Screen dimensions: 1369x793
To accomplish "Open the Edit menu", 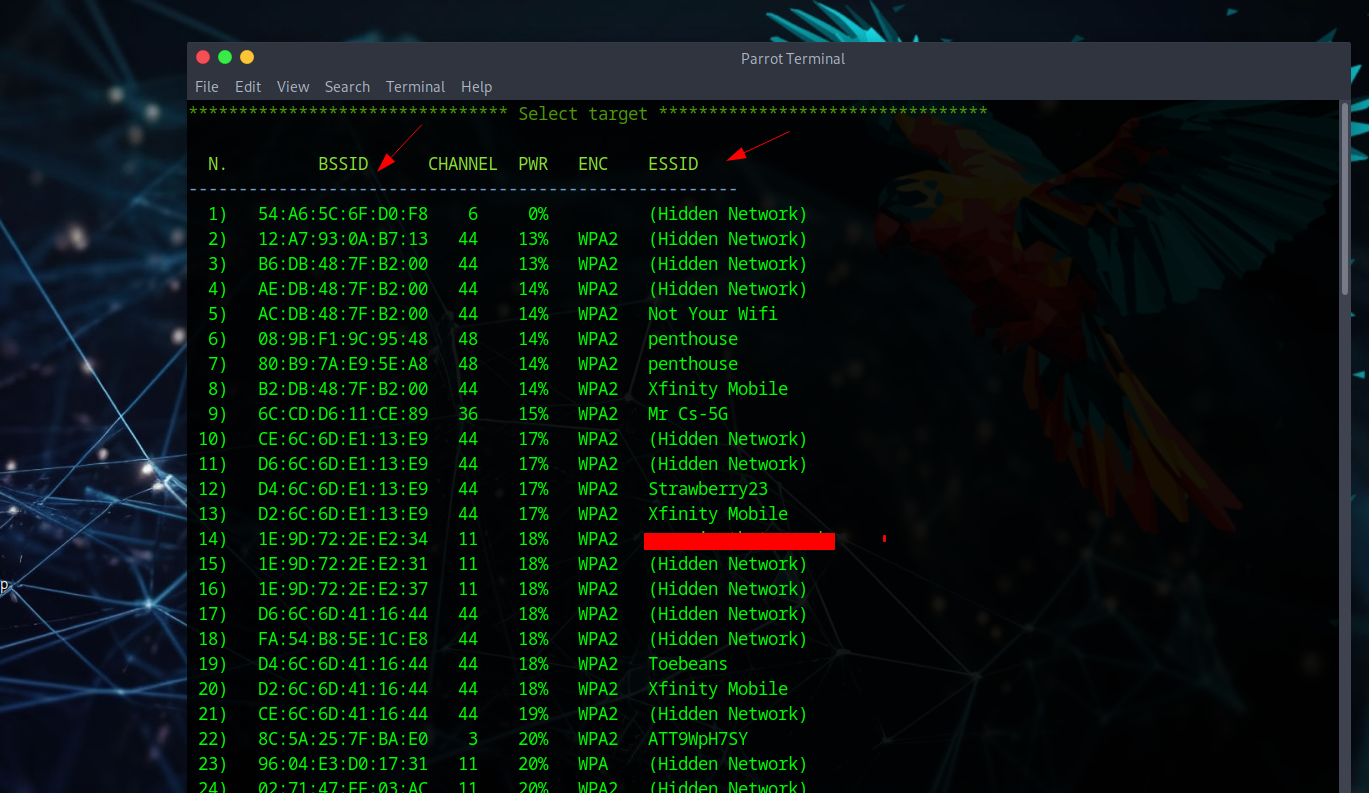I will tap(247, 87).
